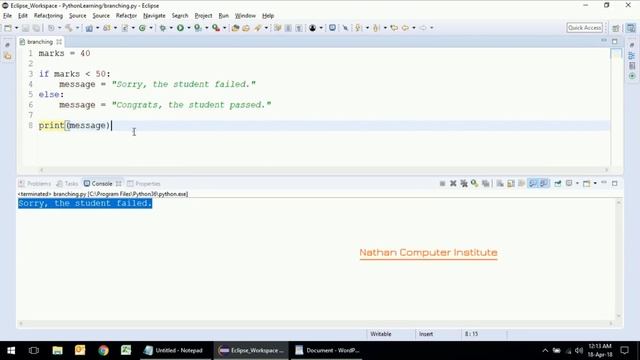Switch to the Tasks tab
The width and height of the screenshot is (640, 360).
[67, 184]
